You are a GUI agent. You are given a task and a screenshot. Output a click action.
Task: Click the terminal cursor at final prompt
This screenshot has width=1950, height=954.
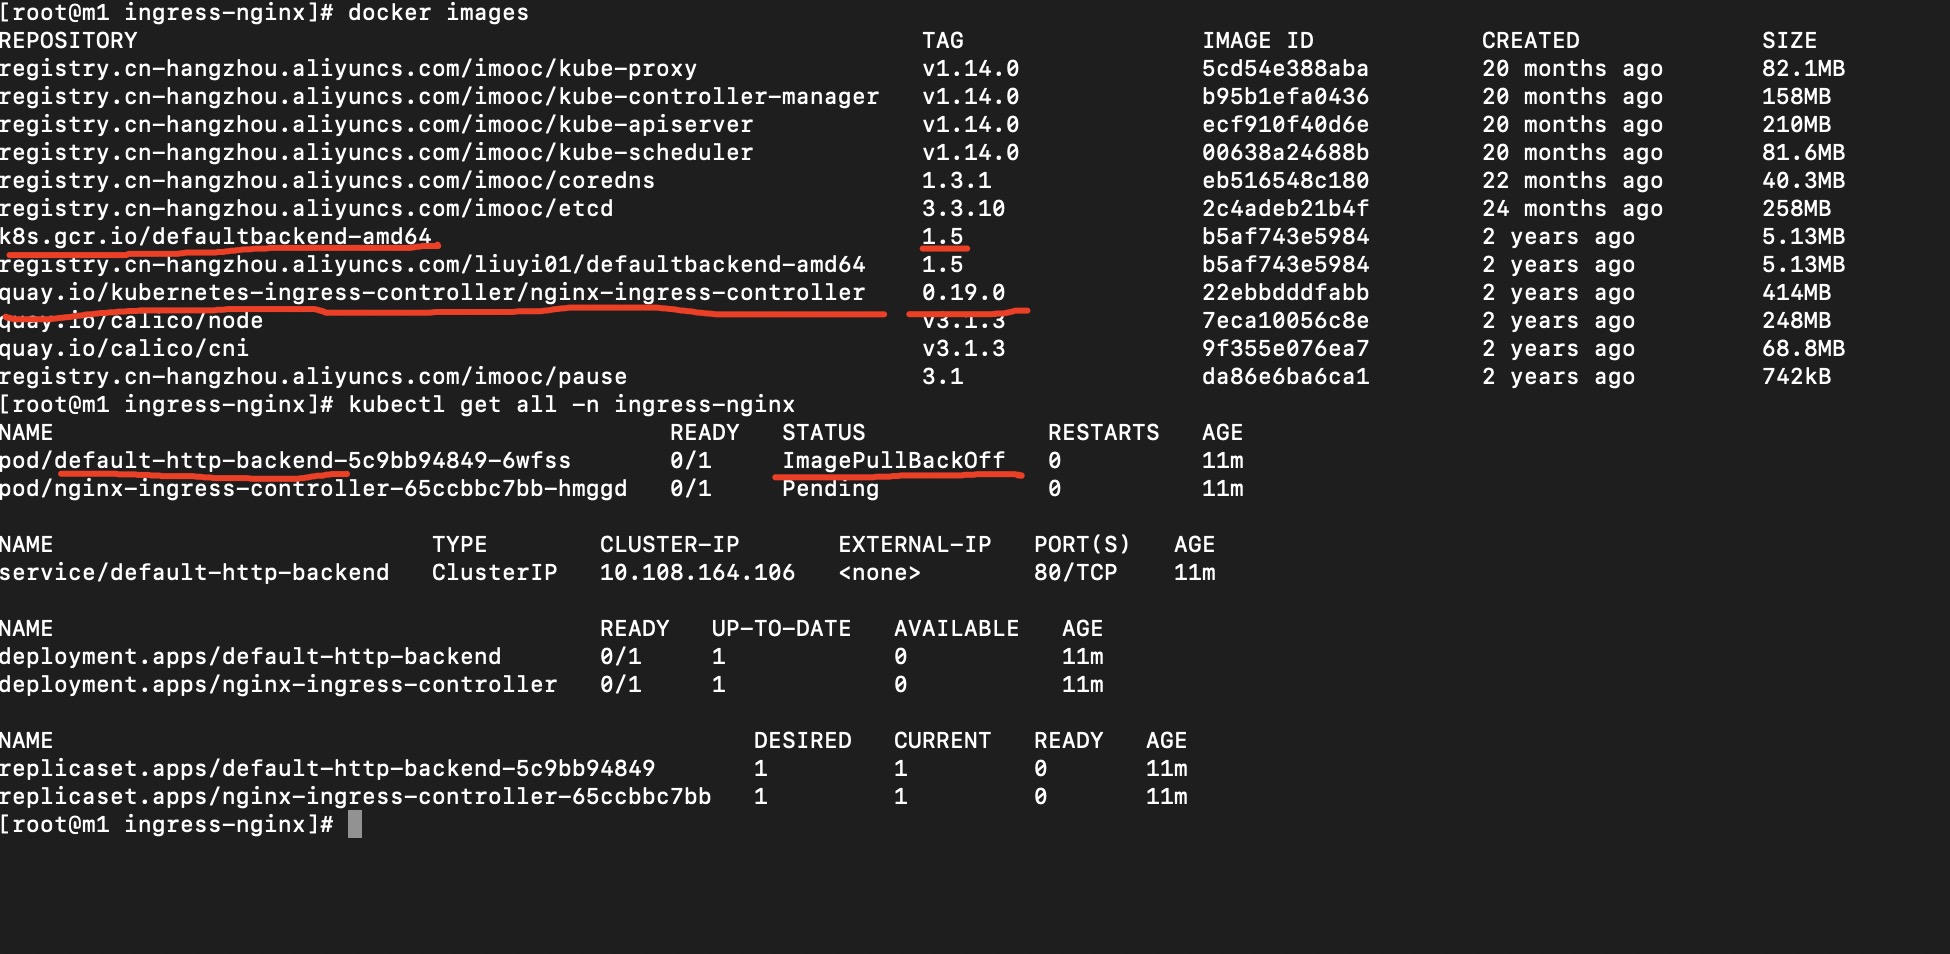[355, 824]
